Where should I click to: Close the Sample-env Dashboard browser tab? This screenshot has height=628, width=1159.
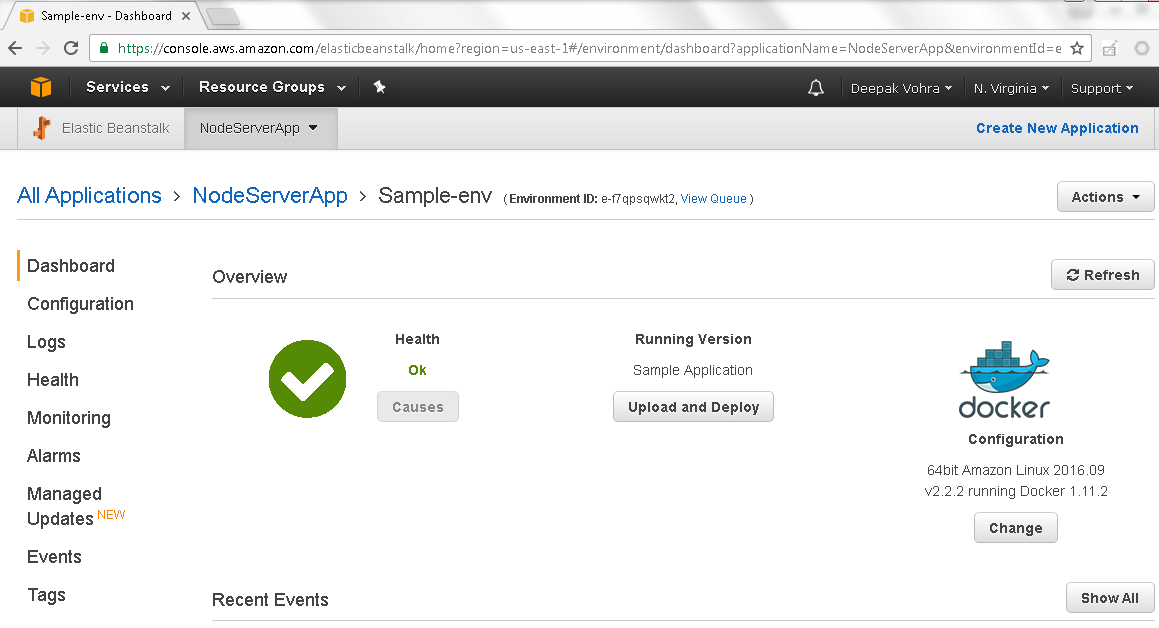click(x=186, y=16)
